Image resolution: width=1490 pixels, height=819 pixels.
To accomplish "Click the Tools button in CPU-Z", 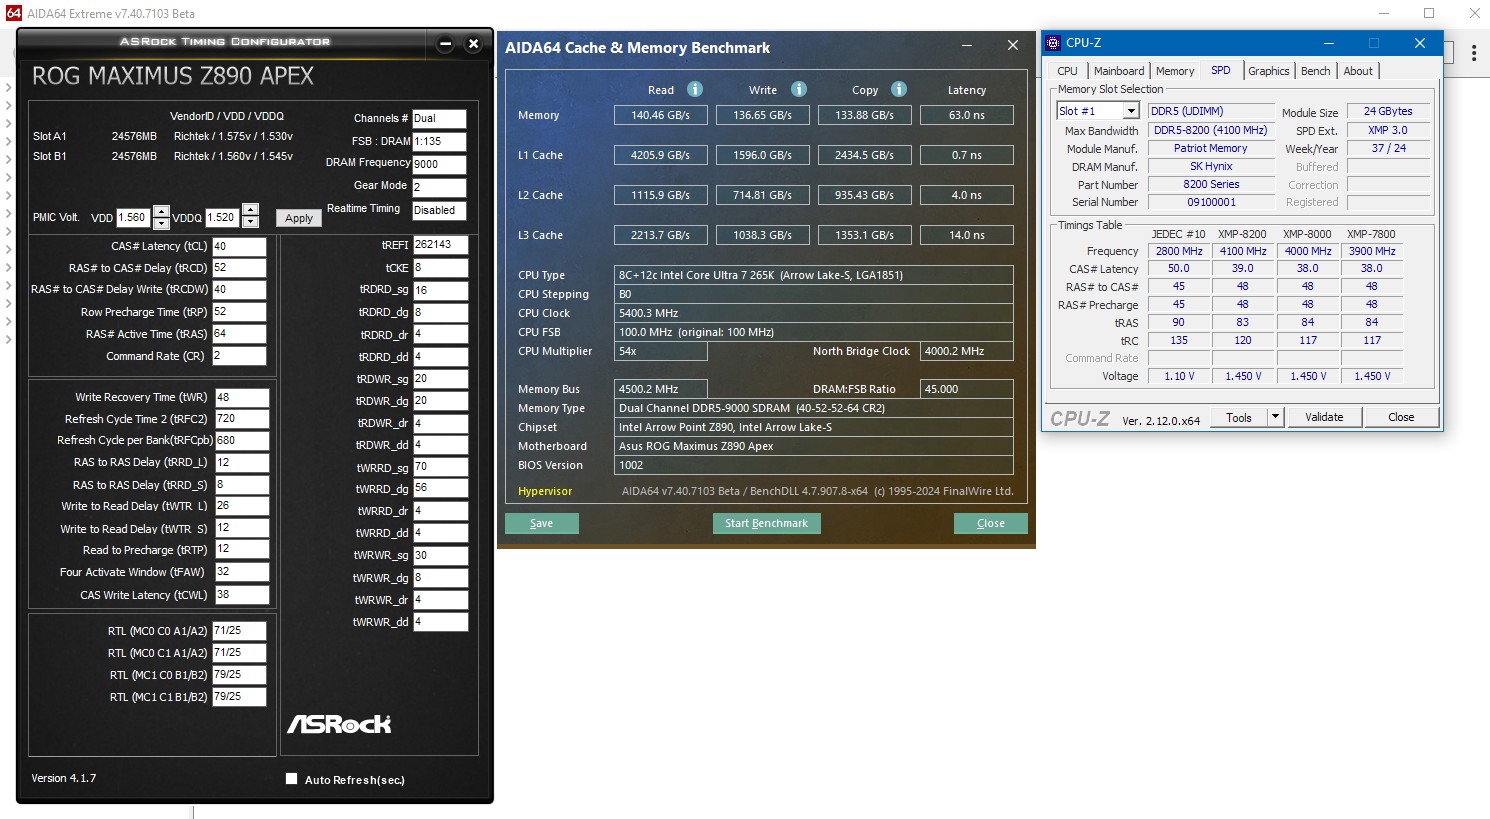I will click(1239, 417).
